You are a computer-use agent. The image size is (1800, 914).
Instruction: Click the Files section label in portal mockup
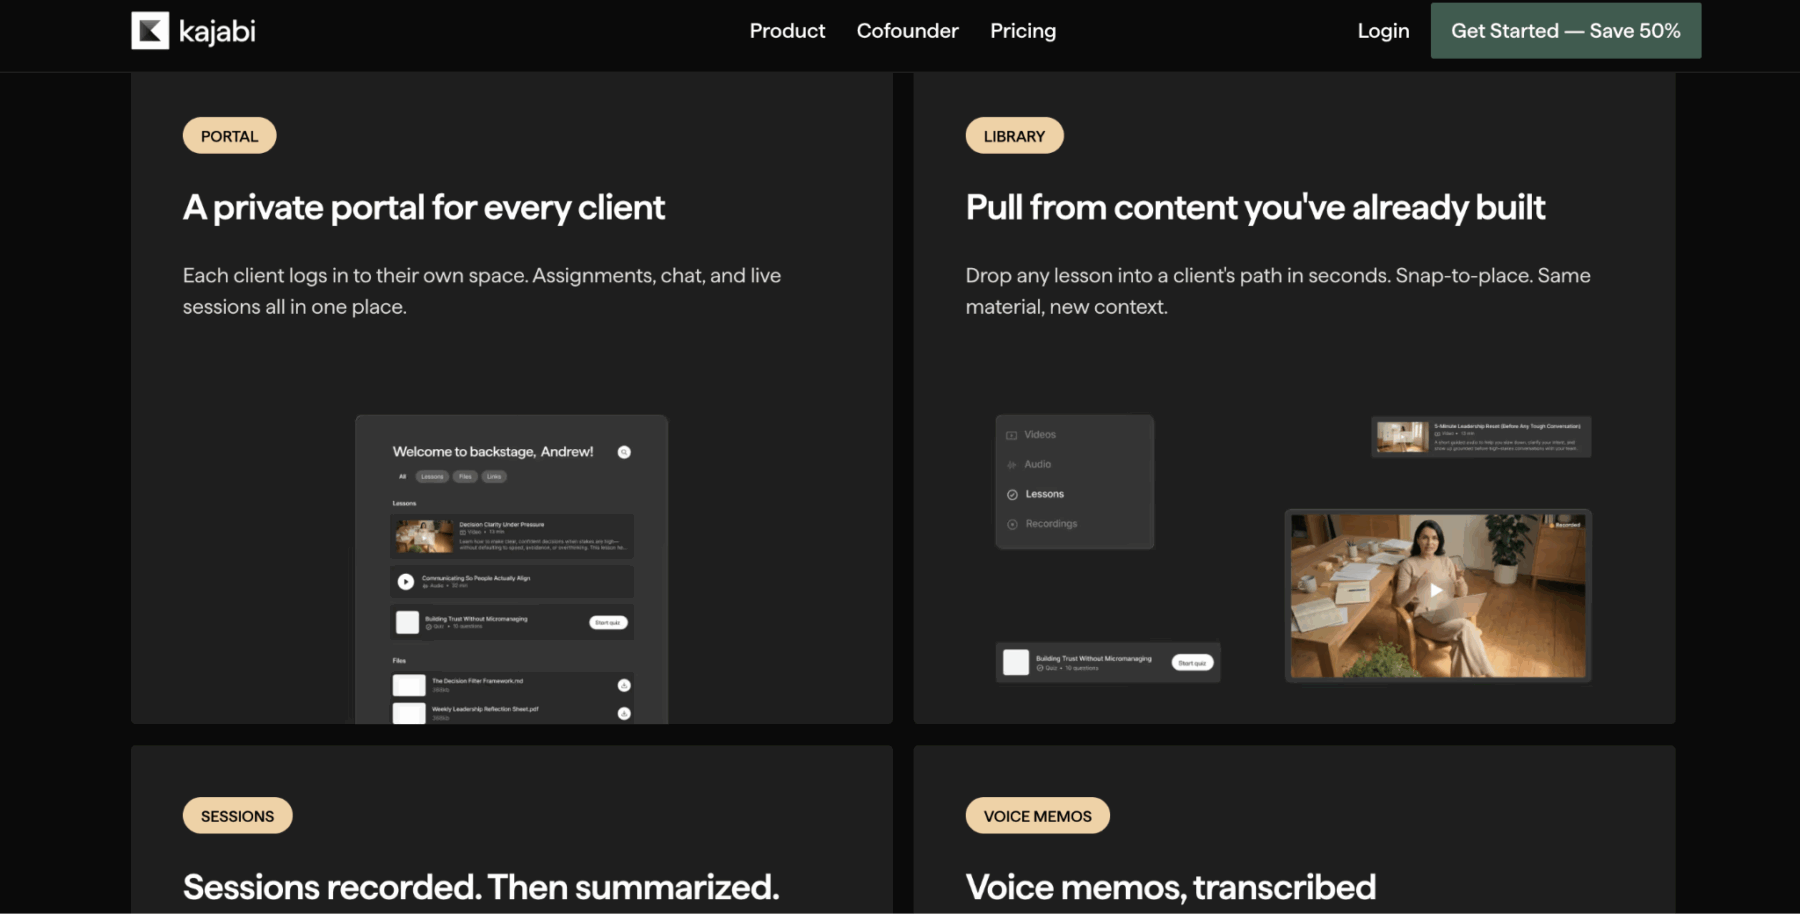399,661
